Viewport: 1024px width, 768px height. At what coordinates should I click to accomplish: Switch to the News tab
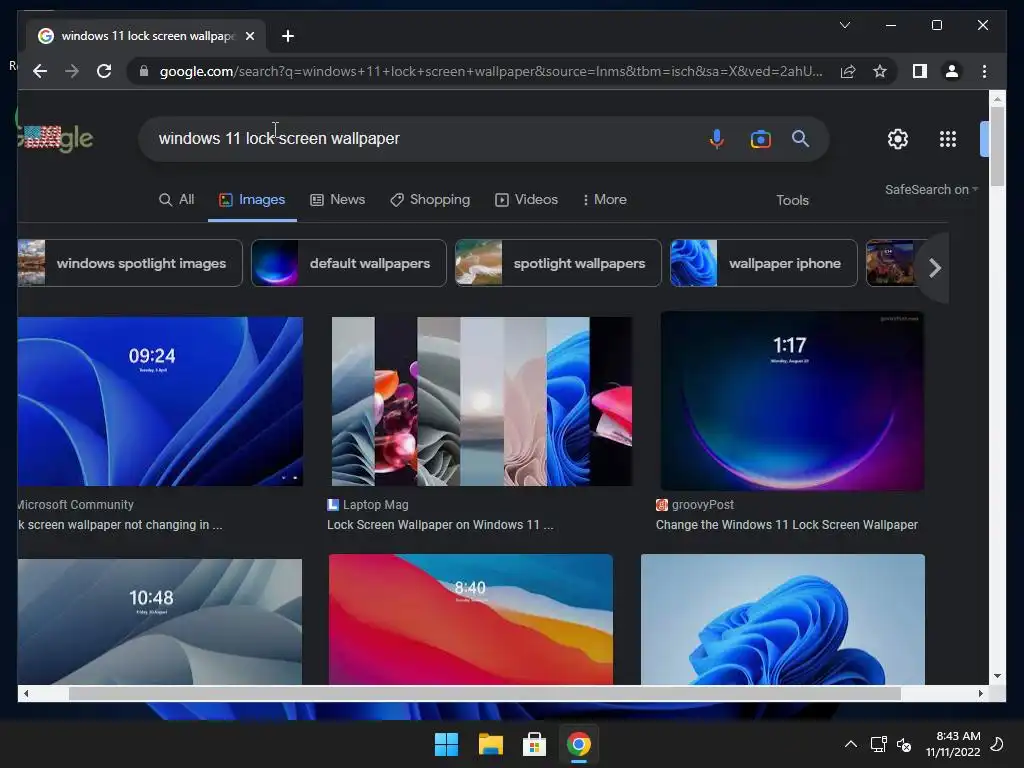[337, 199]
